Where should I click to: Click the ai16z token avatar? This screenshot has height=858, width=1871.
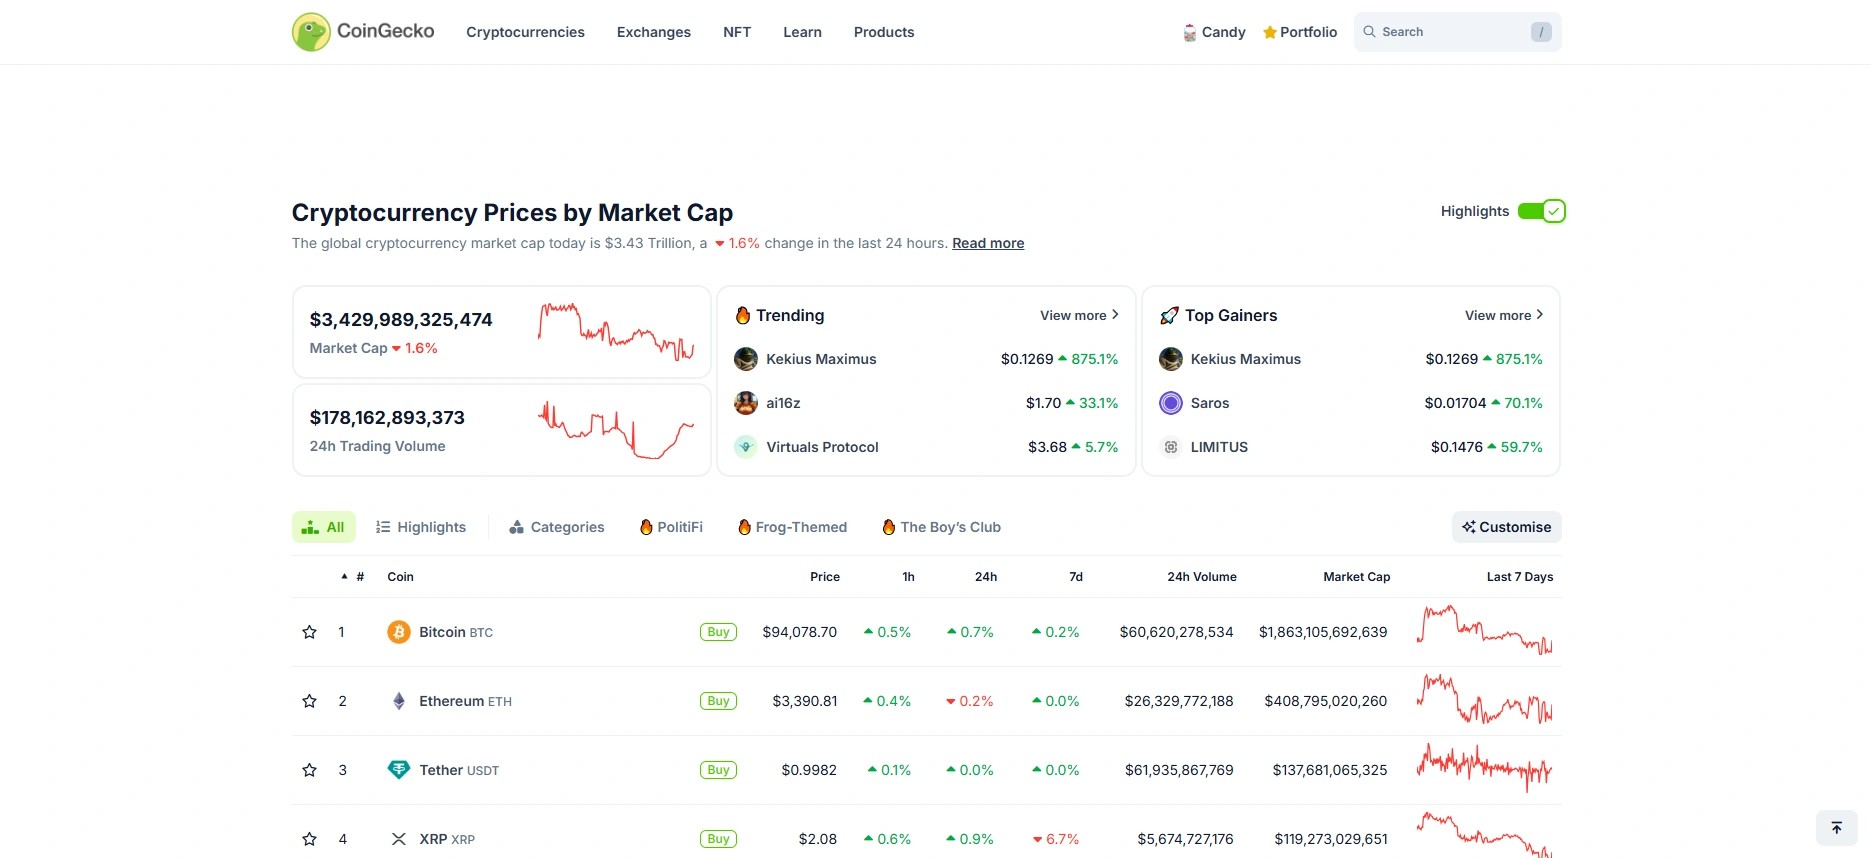pyautogui.click(x=746, y=403)
